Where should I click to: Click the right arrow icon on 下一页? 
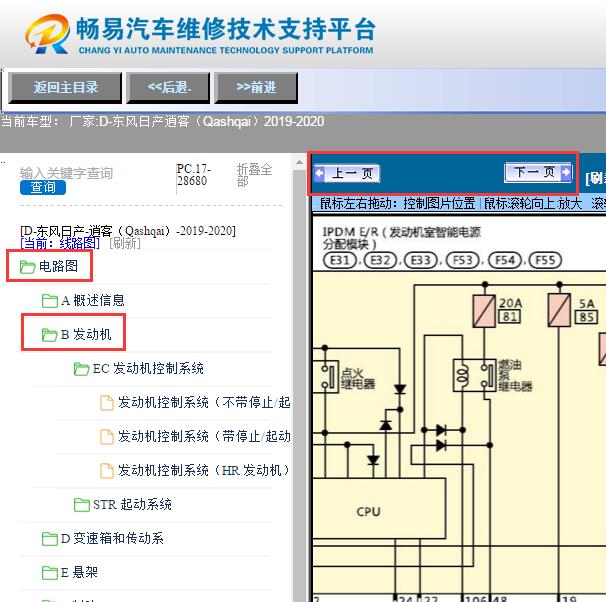pyautogui.click(x=565, y=172)
